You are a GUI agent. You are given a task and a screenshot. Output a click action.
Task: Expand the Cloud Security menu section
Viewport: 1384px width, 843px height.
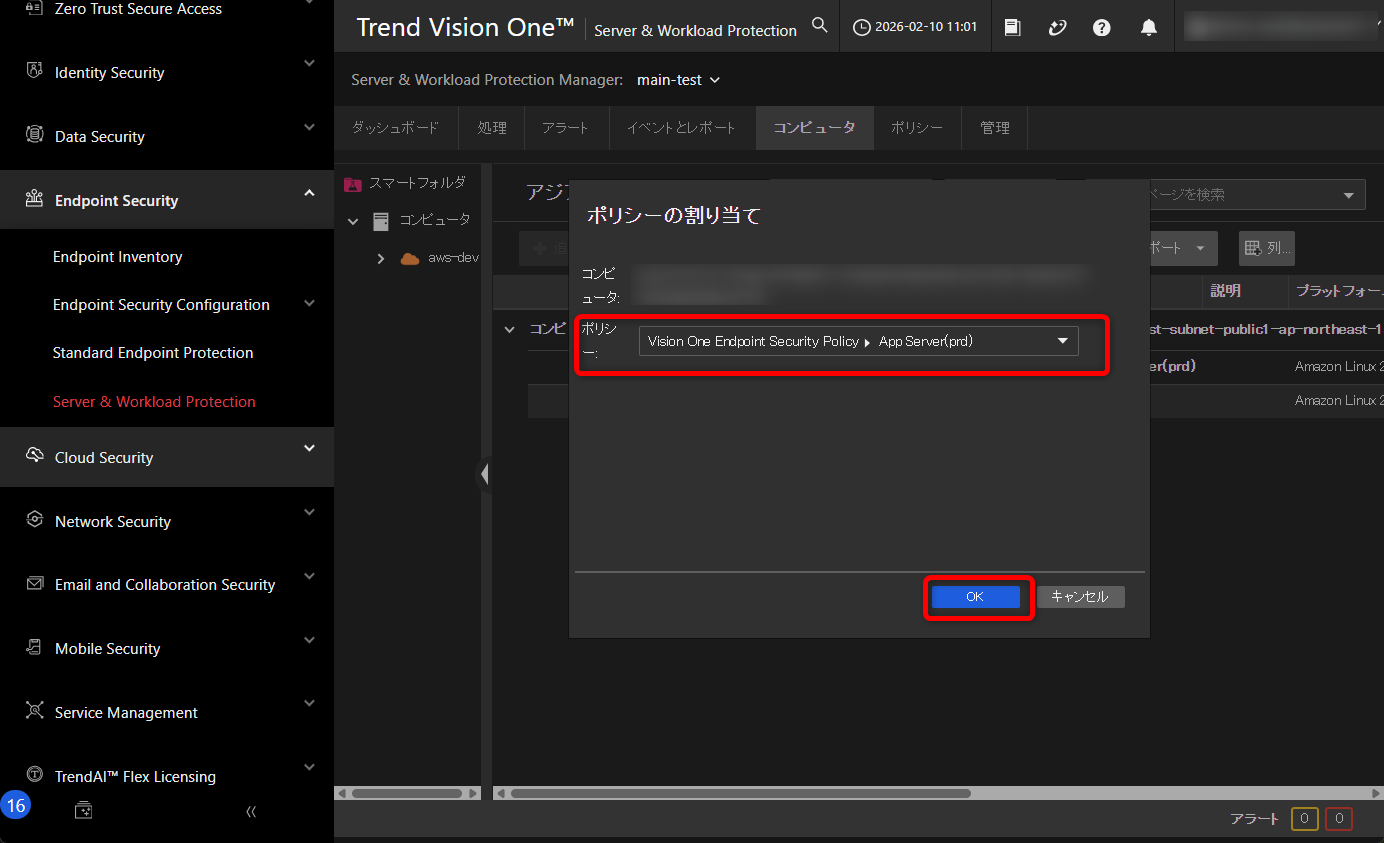[309, 449]
